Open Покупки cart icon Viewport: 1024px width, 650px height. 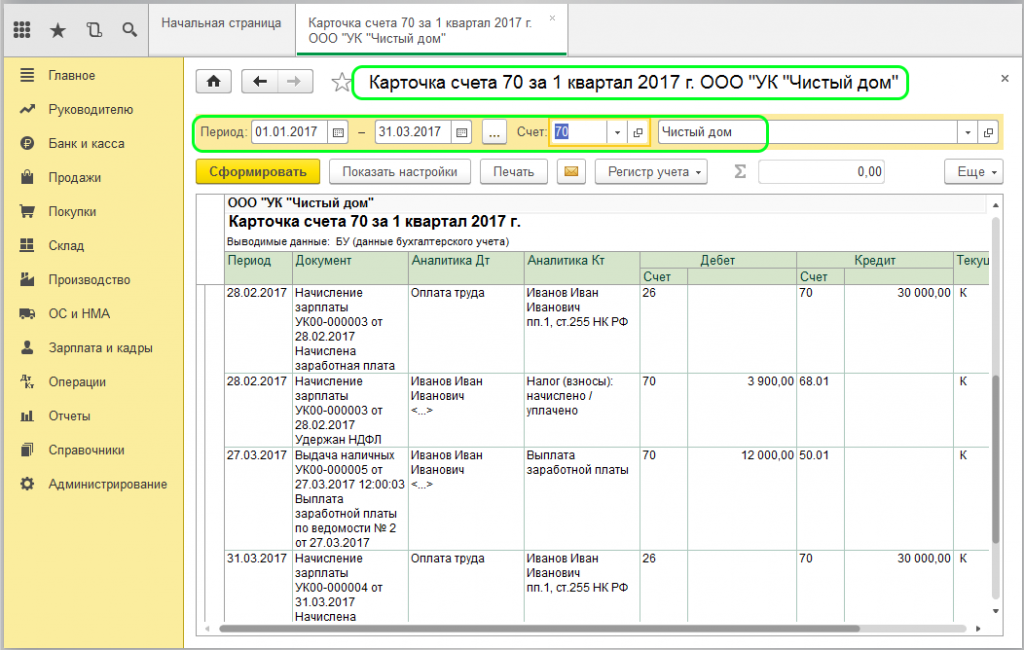[27, 211]
